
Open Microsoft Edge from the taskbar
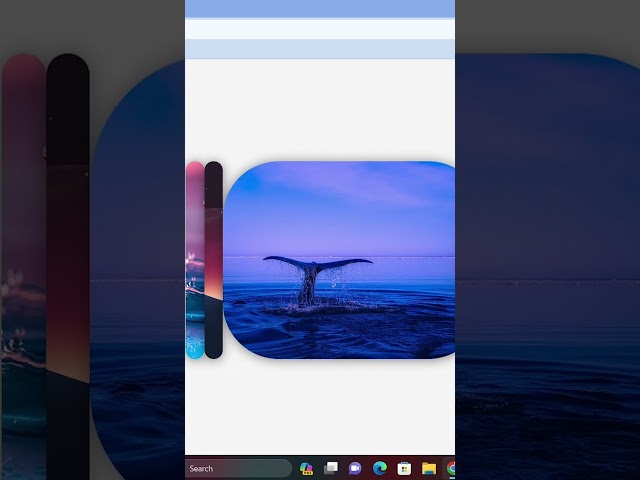coord(380,468)
